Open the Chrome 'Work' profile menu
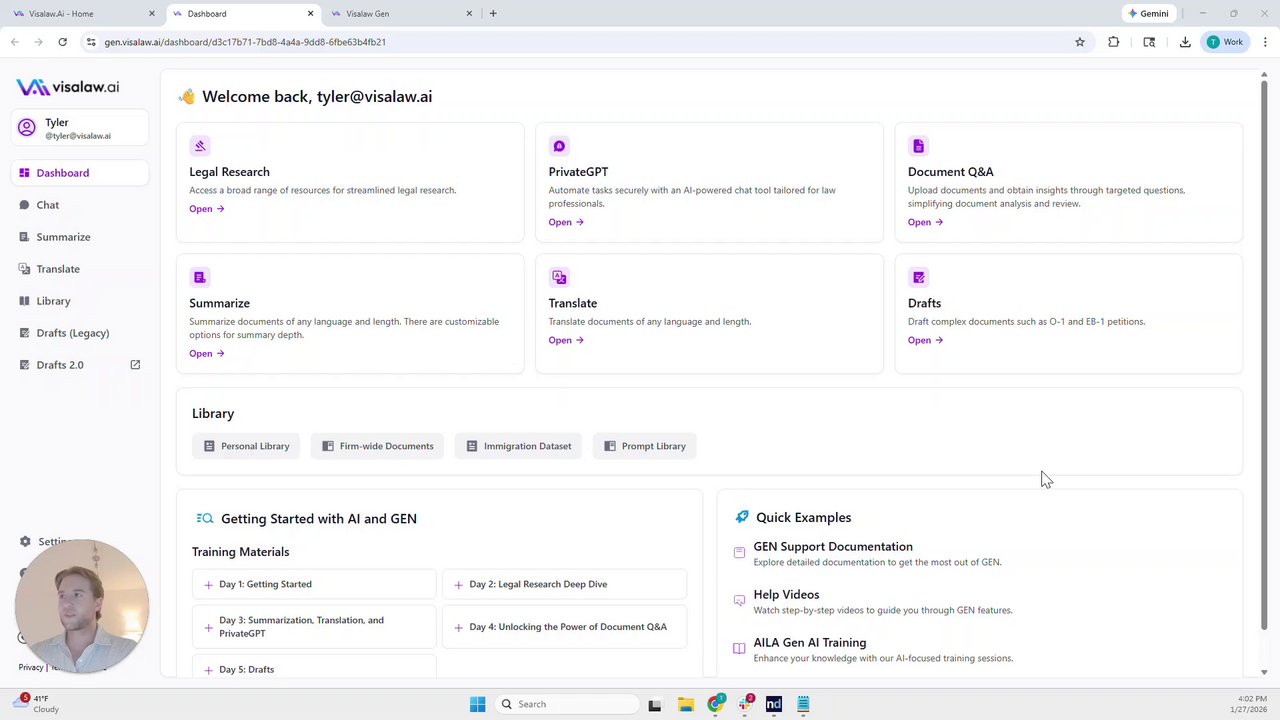This screenshot has height=720, width=1280. 1225,42
